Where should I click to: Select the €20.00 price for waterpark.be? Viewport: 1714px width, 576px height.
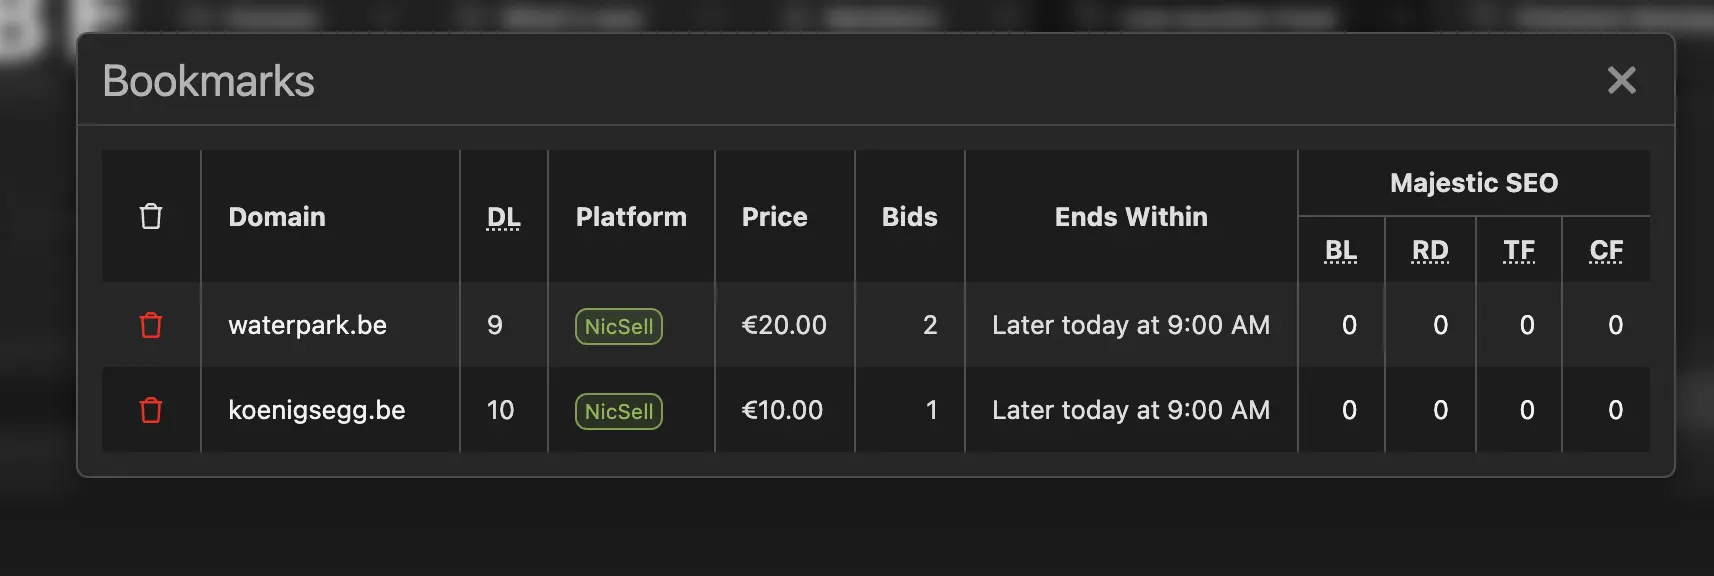click(x=784, y=325)
